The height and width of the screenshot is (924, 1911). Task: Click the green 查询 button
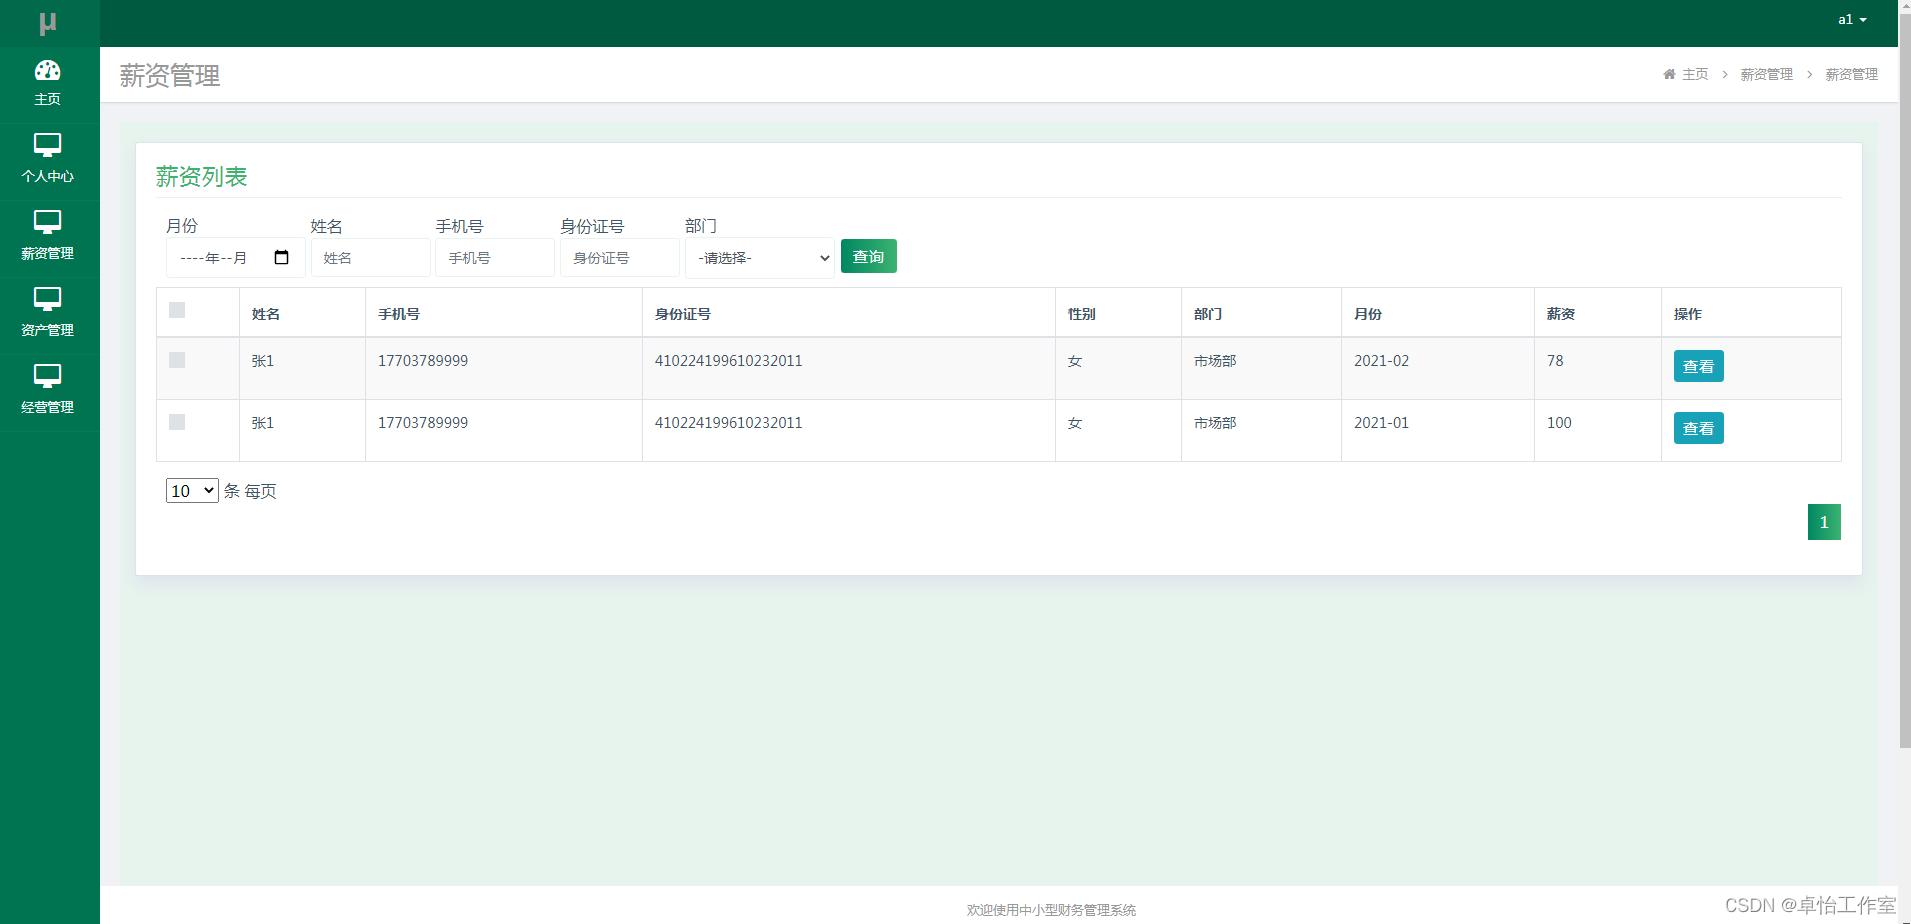(869, 256)
